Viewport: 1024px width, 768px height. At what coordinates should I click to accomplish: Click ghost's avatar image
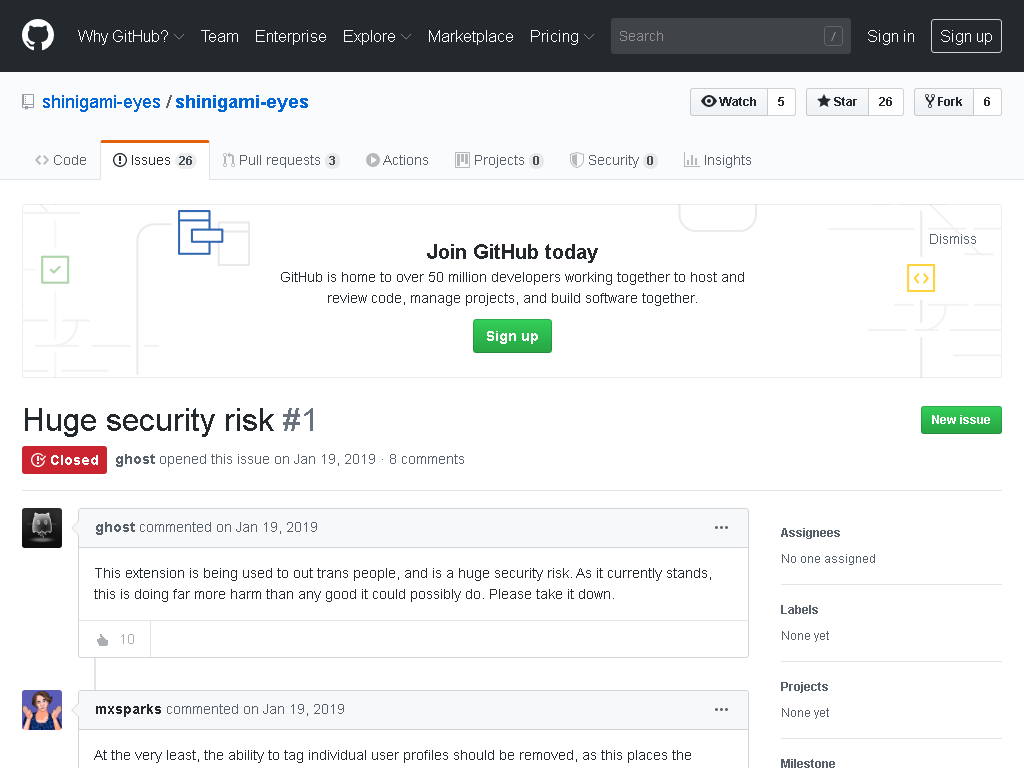[42, 528]
